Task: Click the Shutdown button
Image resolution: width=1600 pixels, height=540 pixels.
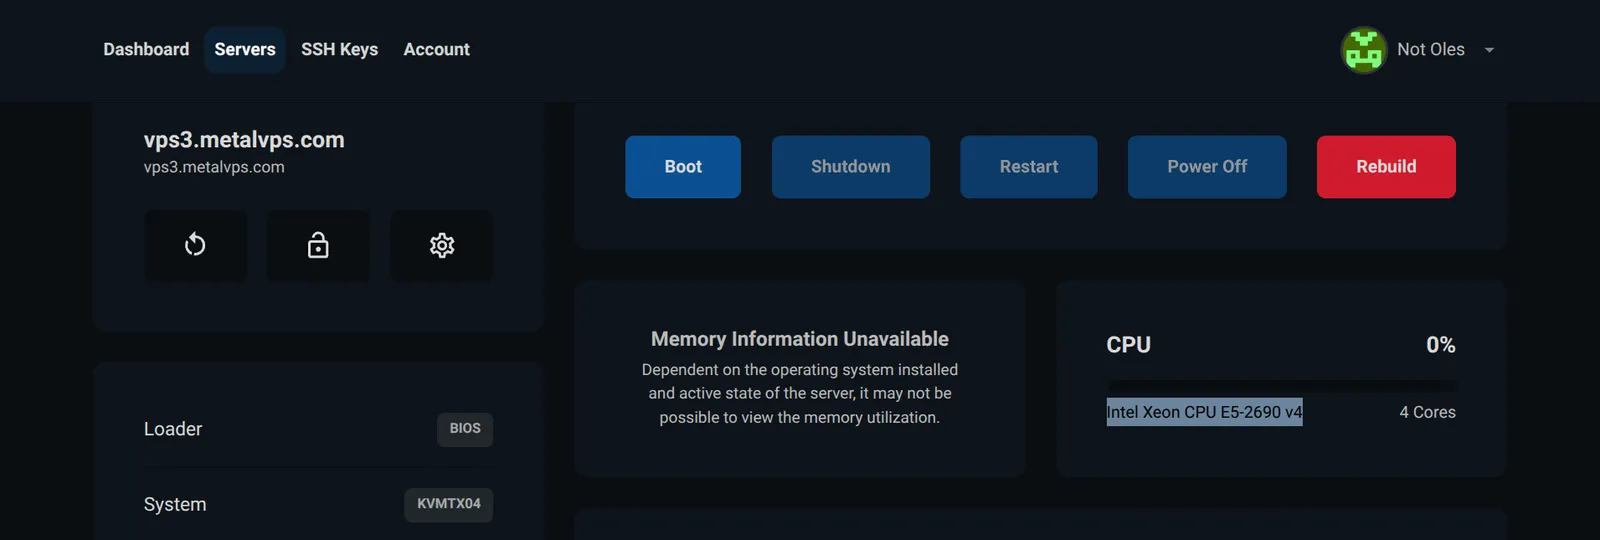Action: [851, 167]
